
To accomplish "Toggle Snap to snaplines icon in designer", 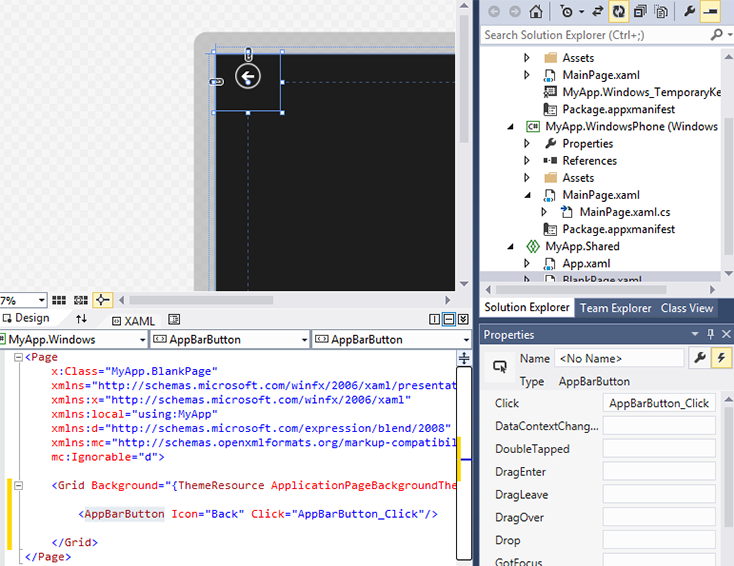I will click(x=103, y=300).
